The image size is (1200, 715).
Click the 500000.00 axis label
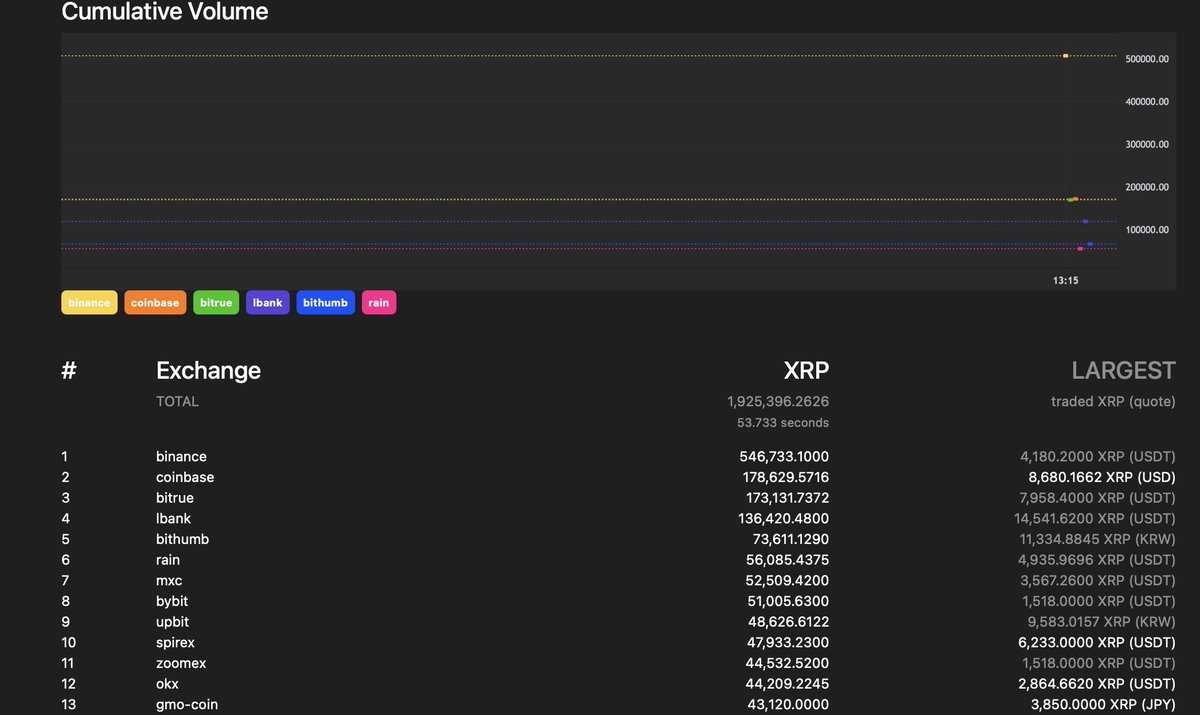click(1147, 59)
